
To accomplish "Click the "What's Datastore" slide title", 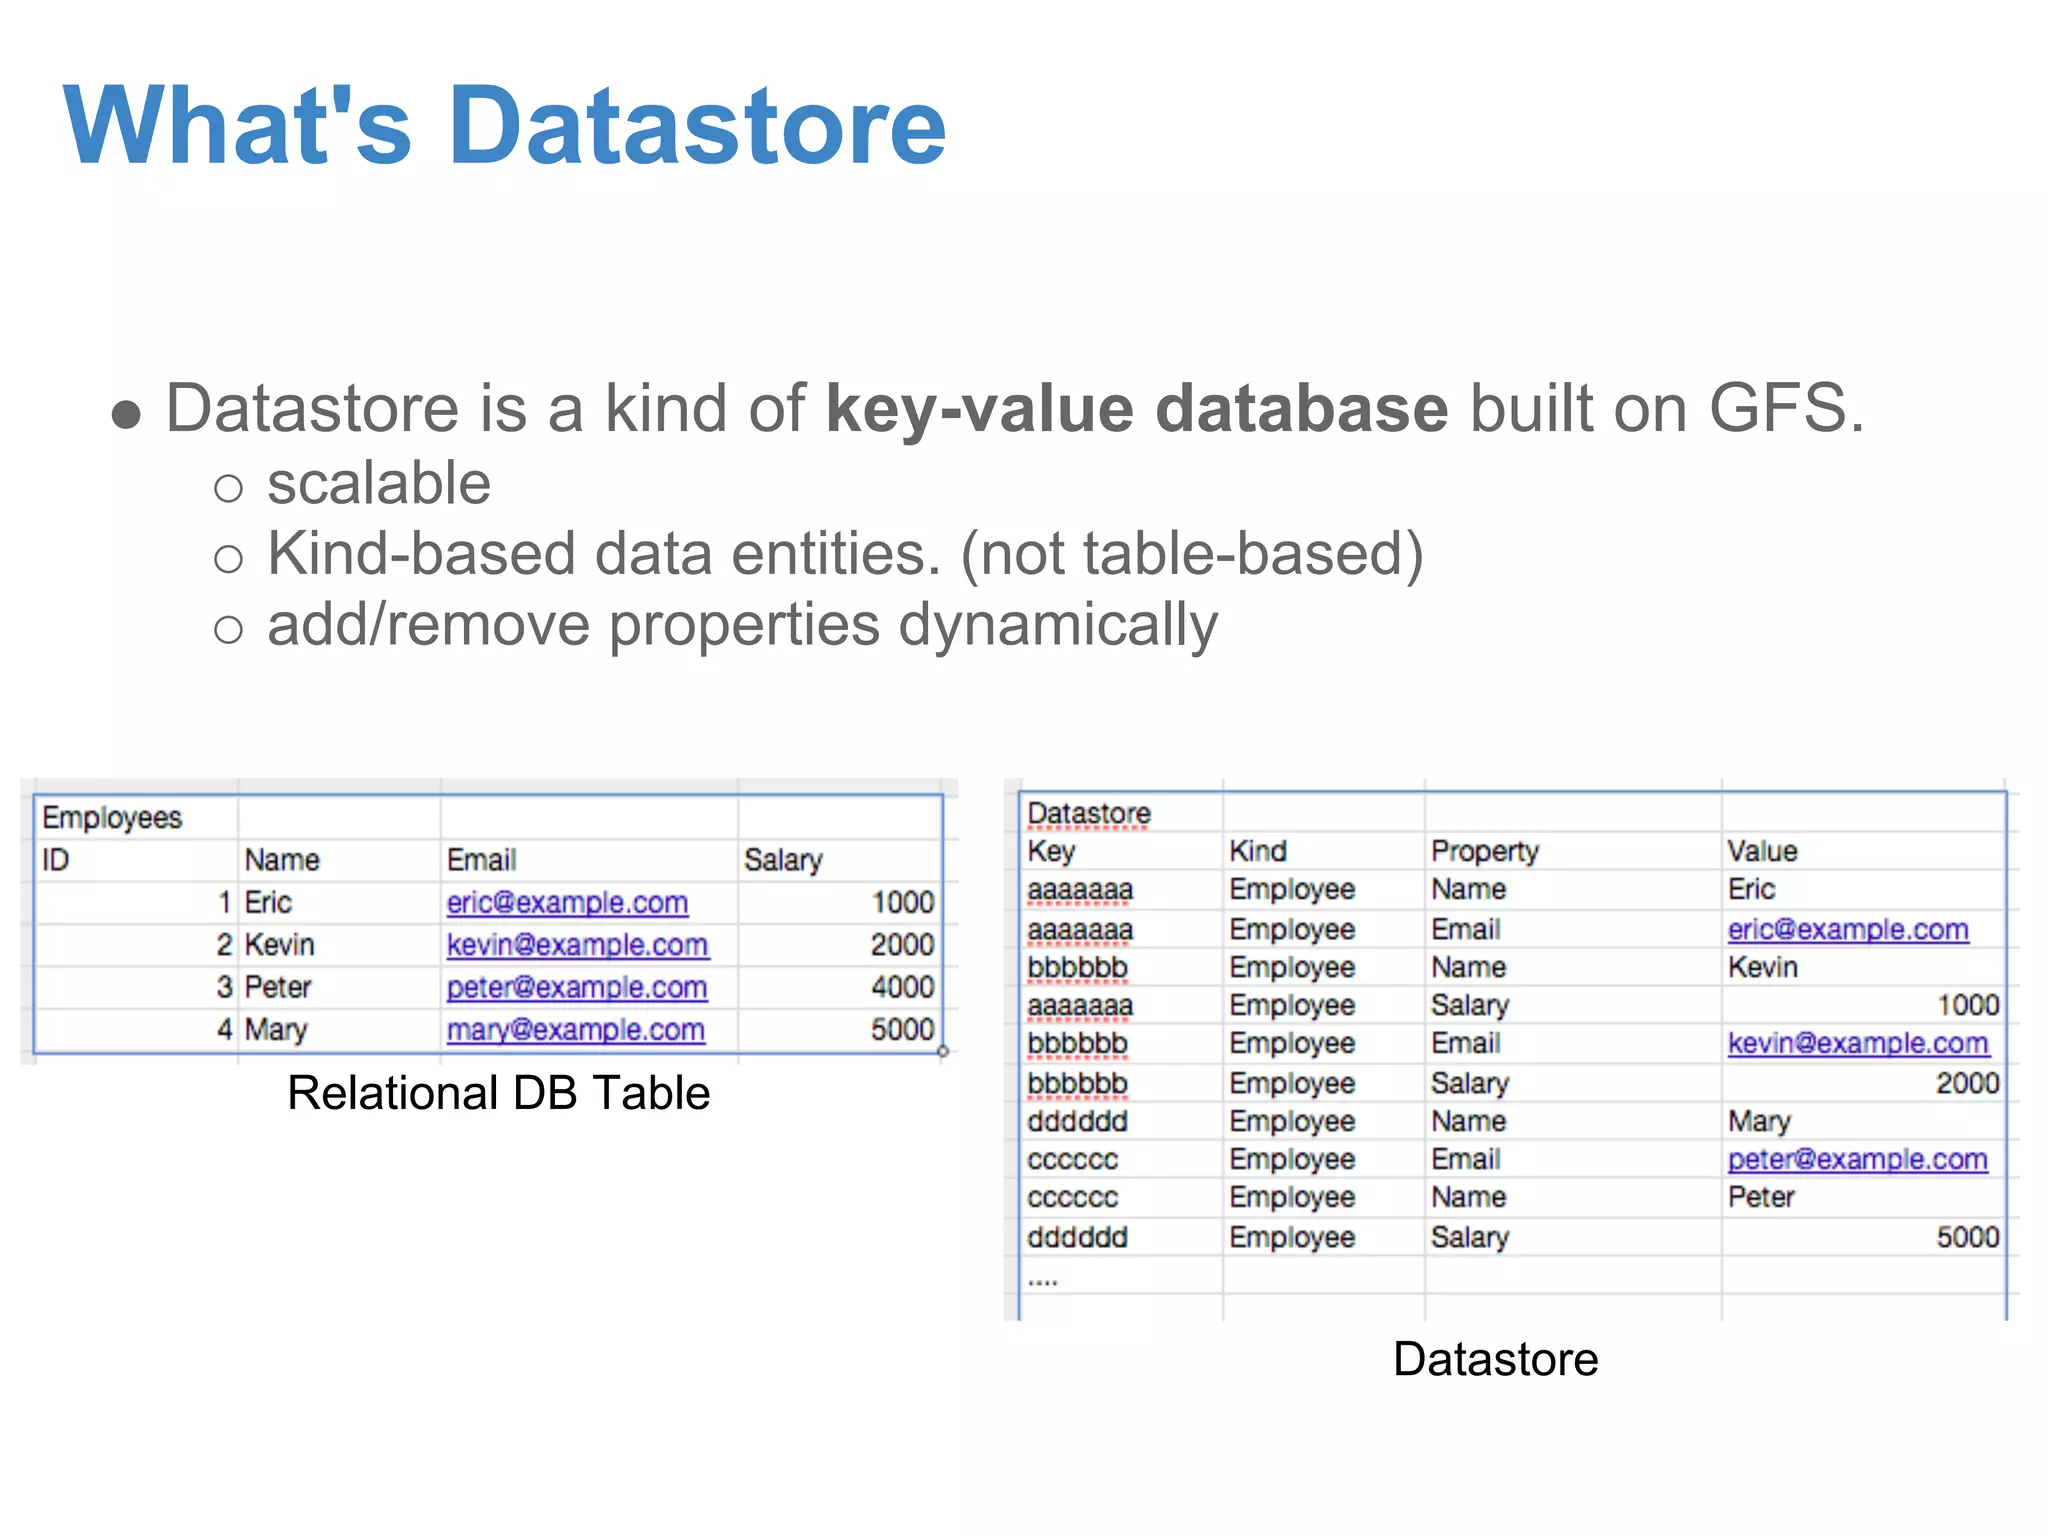I will pyautogui.click(x=504, y=126).
